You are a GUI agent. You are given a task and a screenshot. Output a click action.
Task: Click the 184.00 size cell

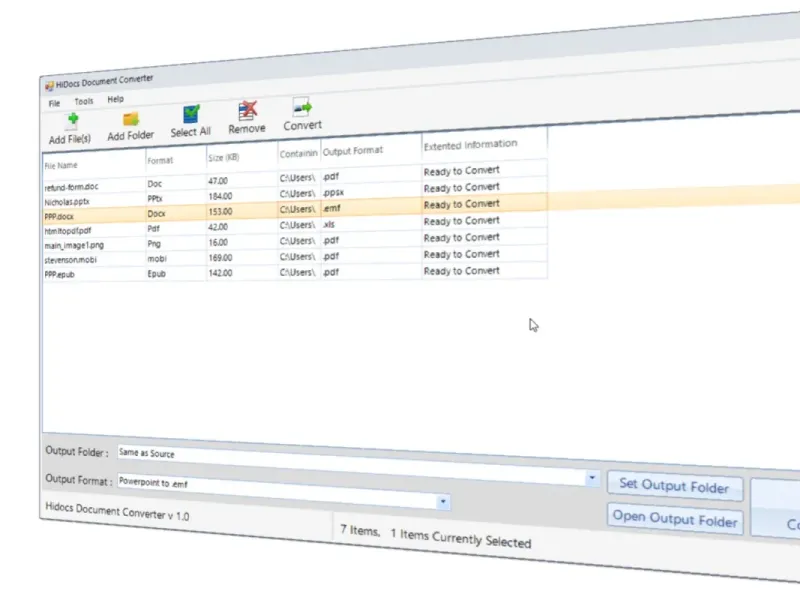pyautogui.click(x=242, y=196)
